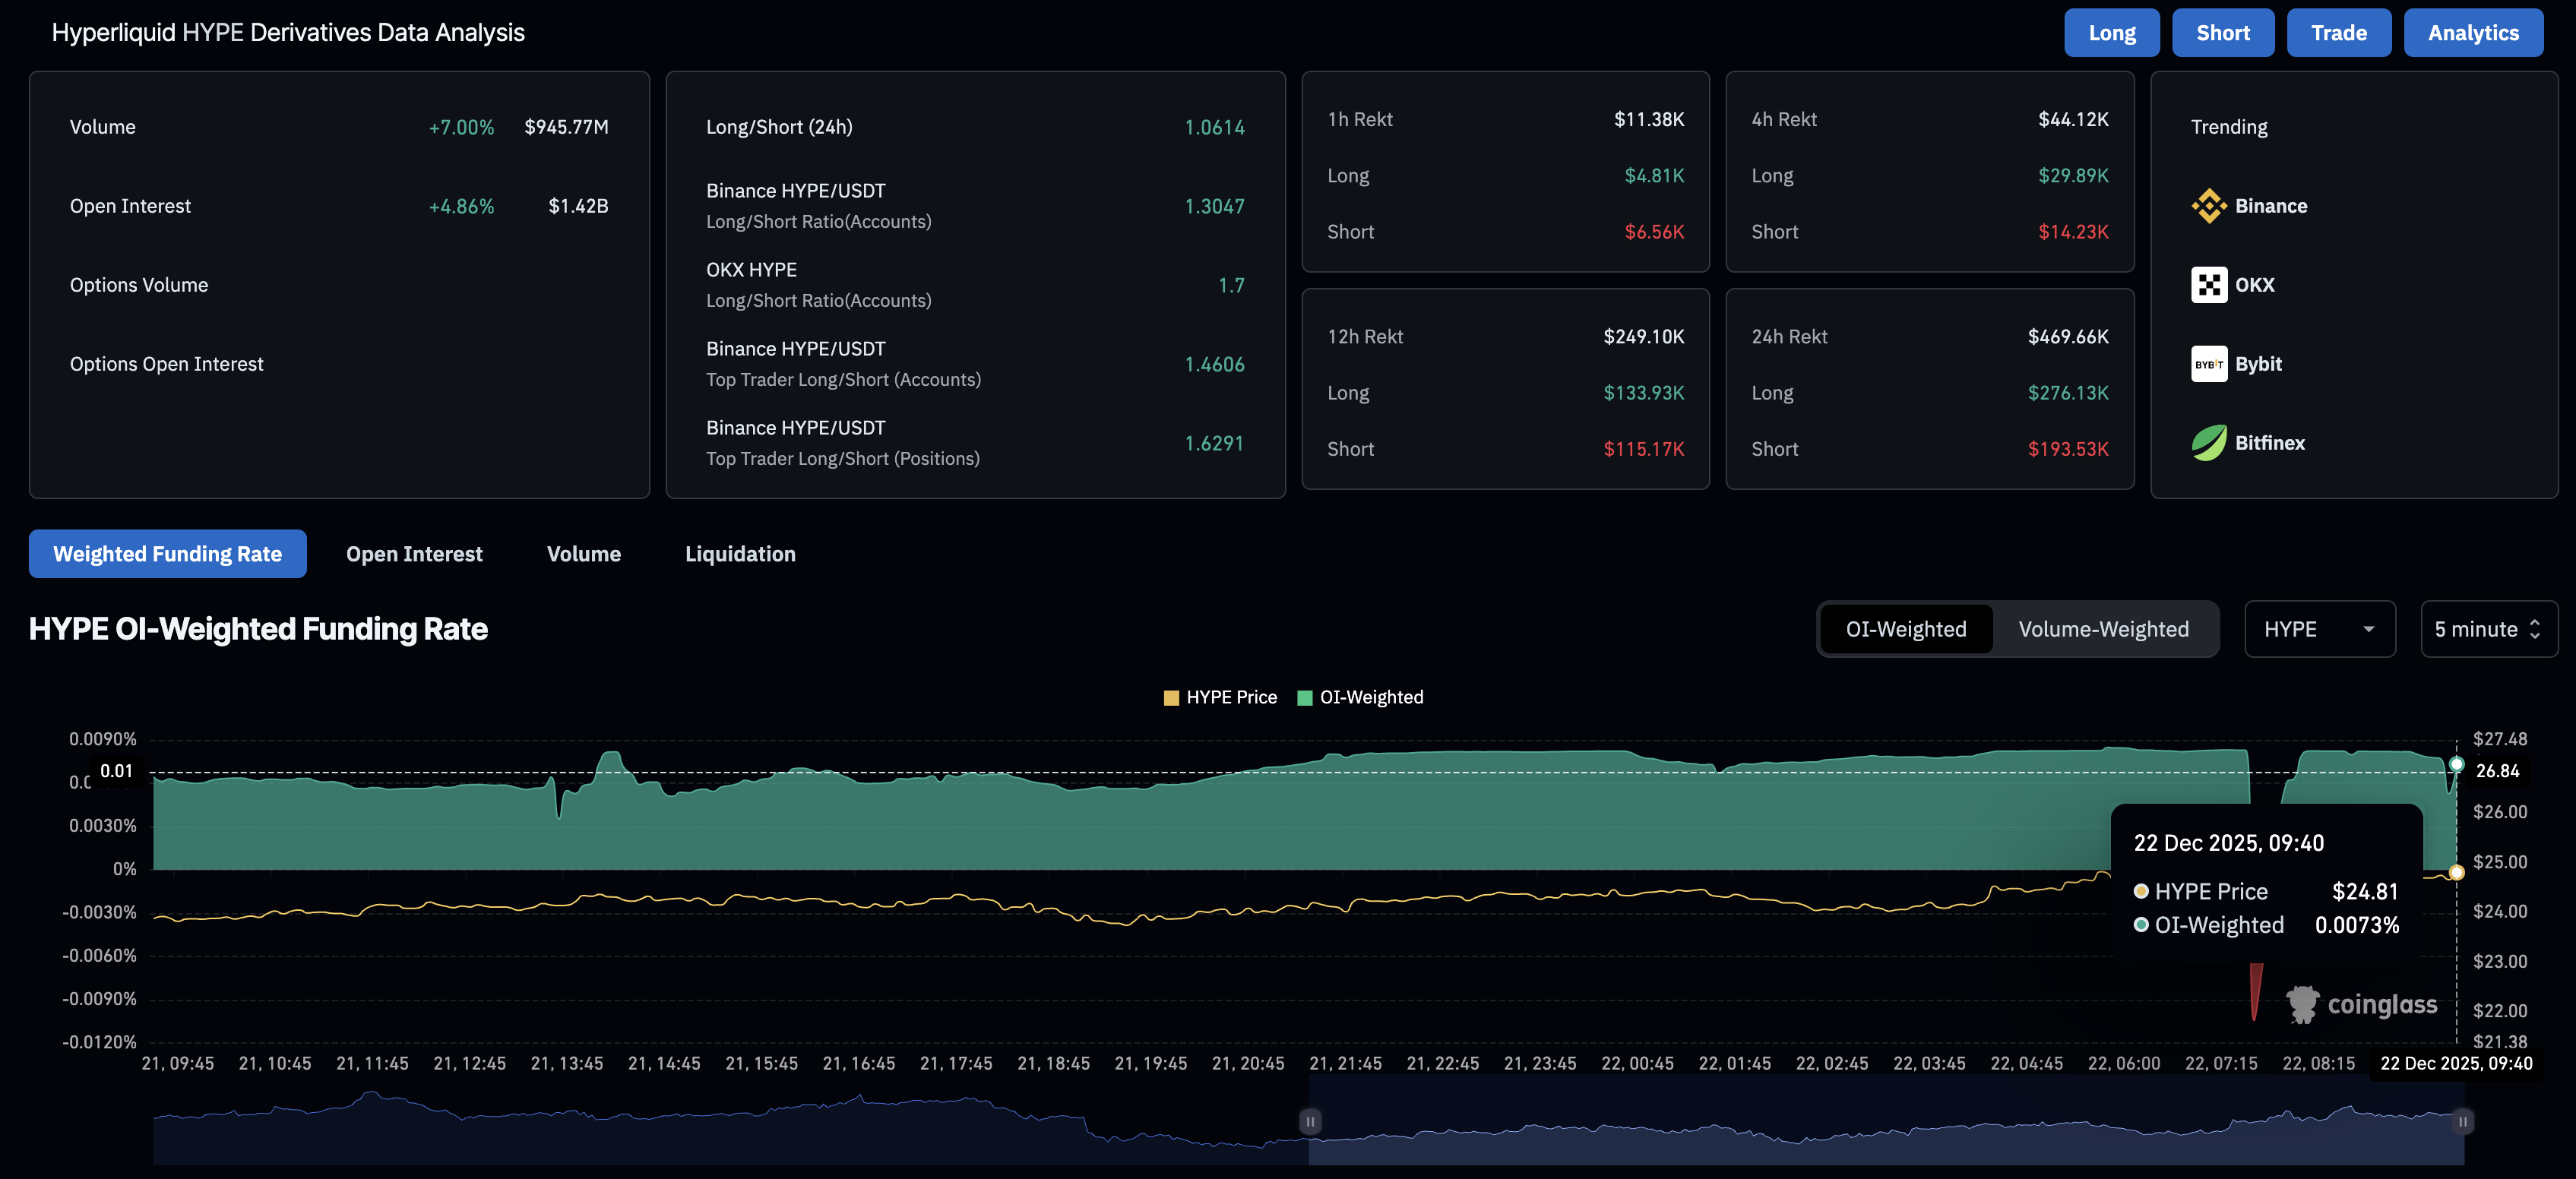Click the Bybit icon under Trending

pyautogui.click(x=2209, y=363)
